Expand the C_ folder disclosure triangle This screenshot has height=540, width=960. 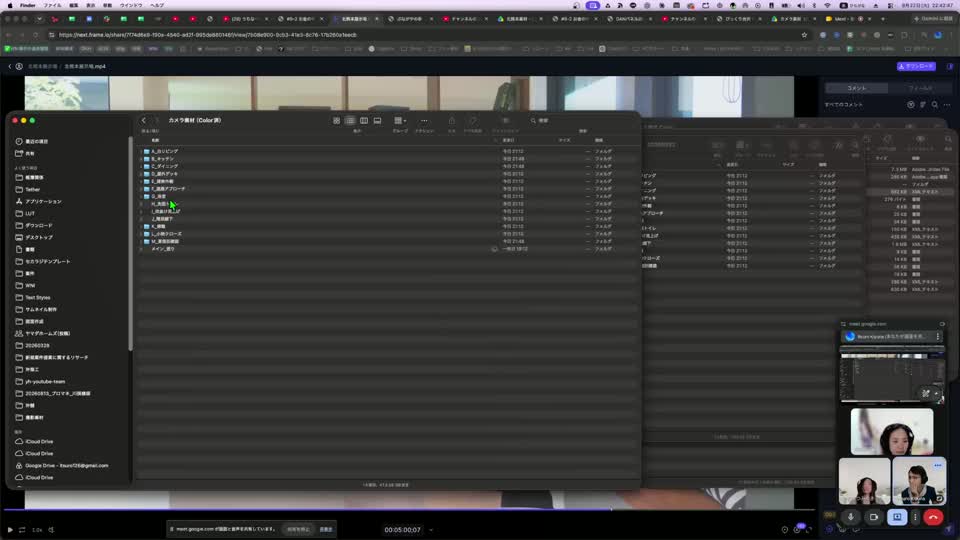(141, 167)
